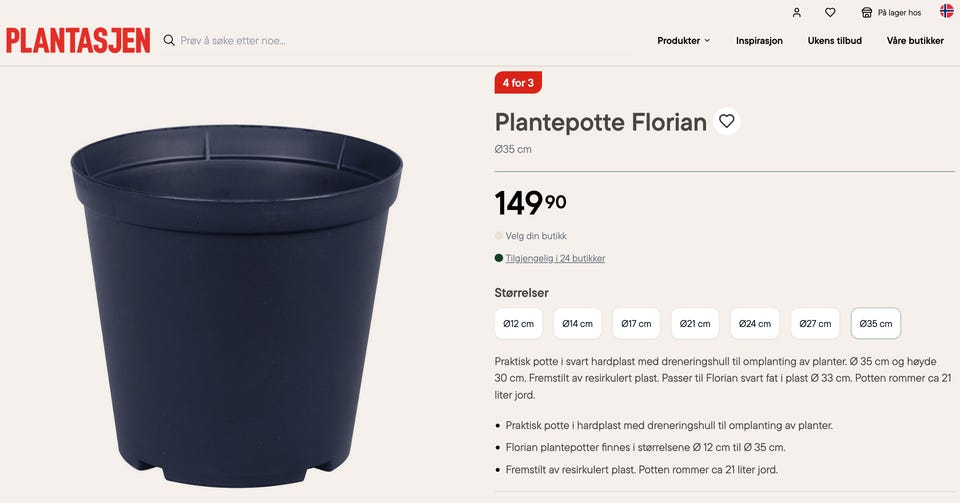Image resolution: width=960 pixels, height=503 pixels.
Task: Select size Ø12 cm
Action: point(519,323)
